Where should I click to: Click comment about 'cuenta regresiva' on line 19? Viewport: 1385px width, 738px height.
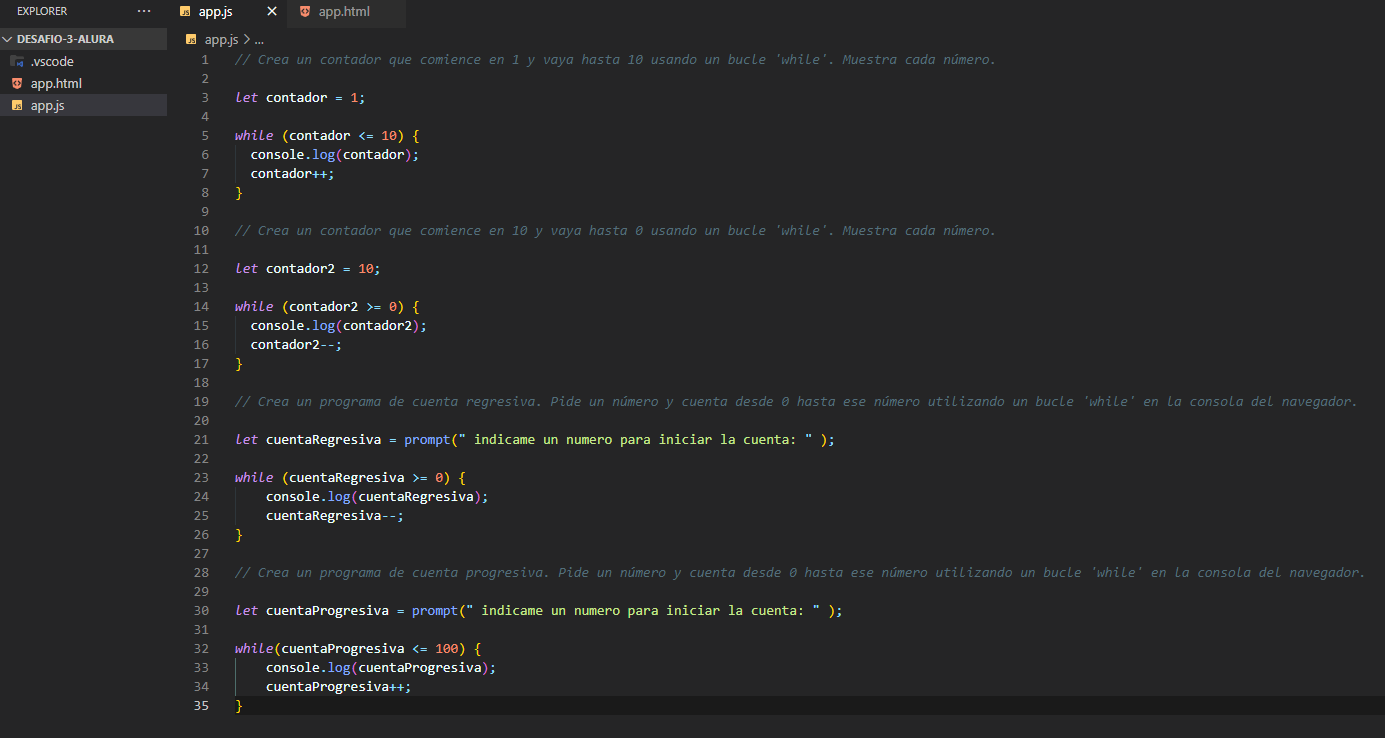(796, 402)
